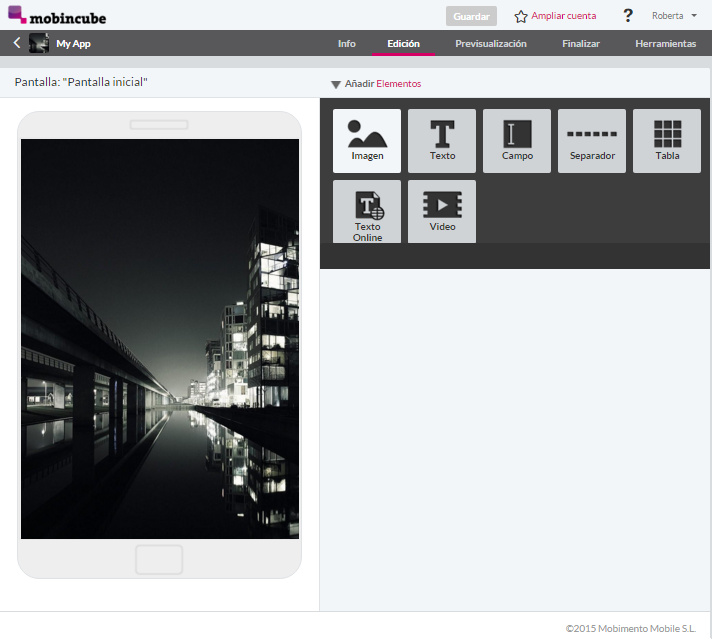The width and height of the screenshot is (712, 639).
Task: Click the My App thumbnail icon
Action: point(39,43)
